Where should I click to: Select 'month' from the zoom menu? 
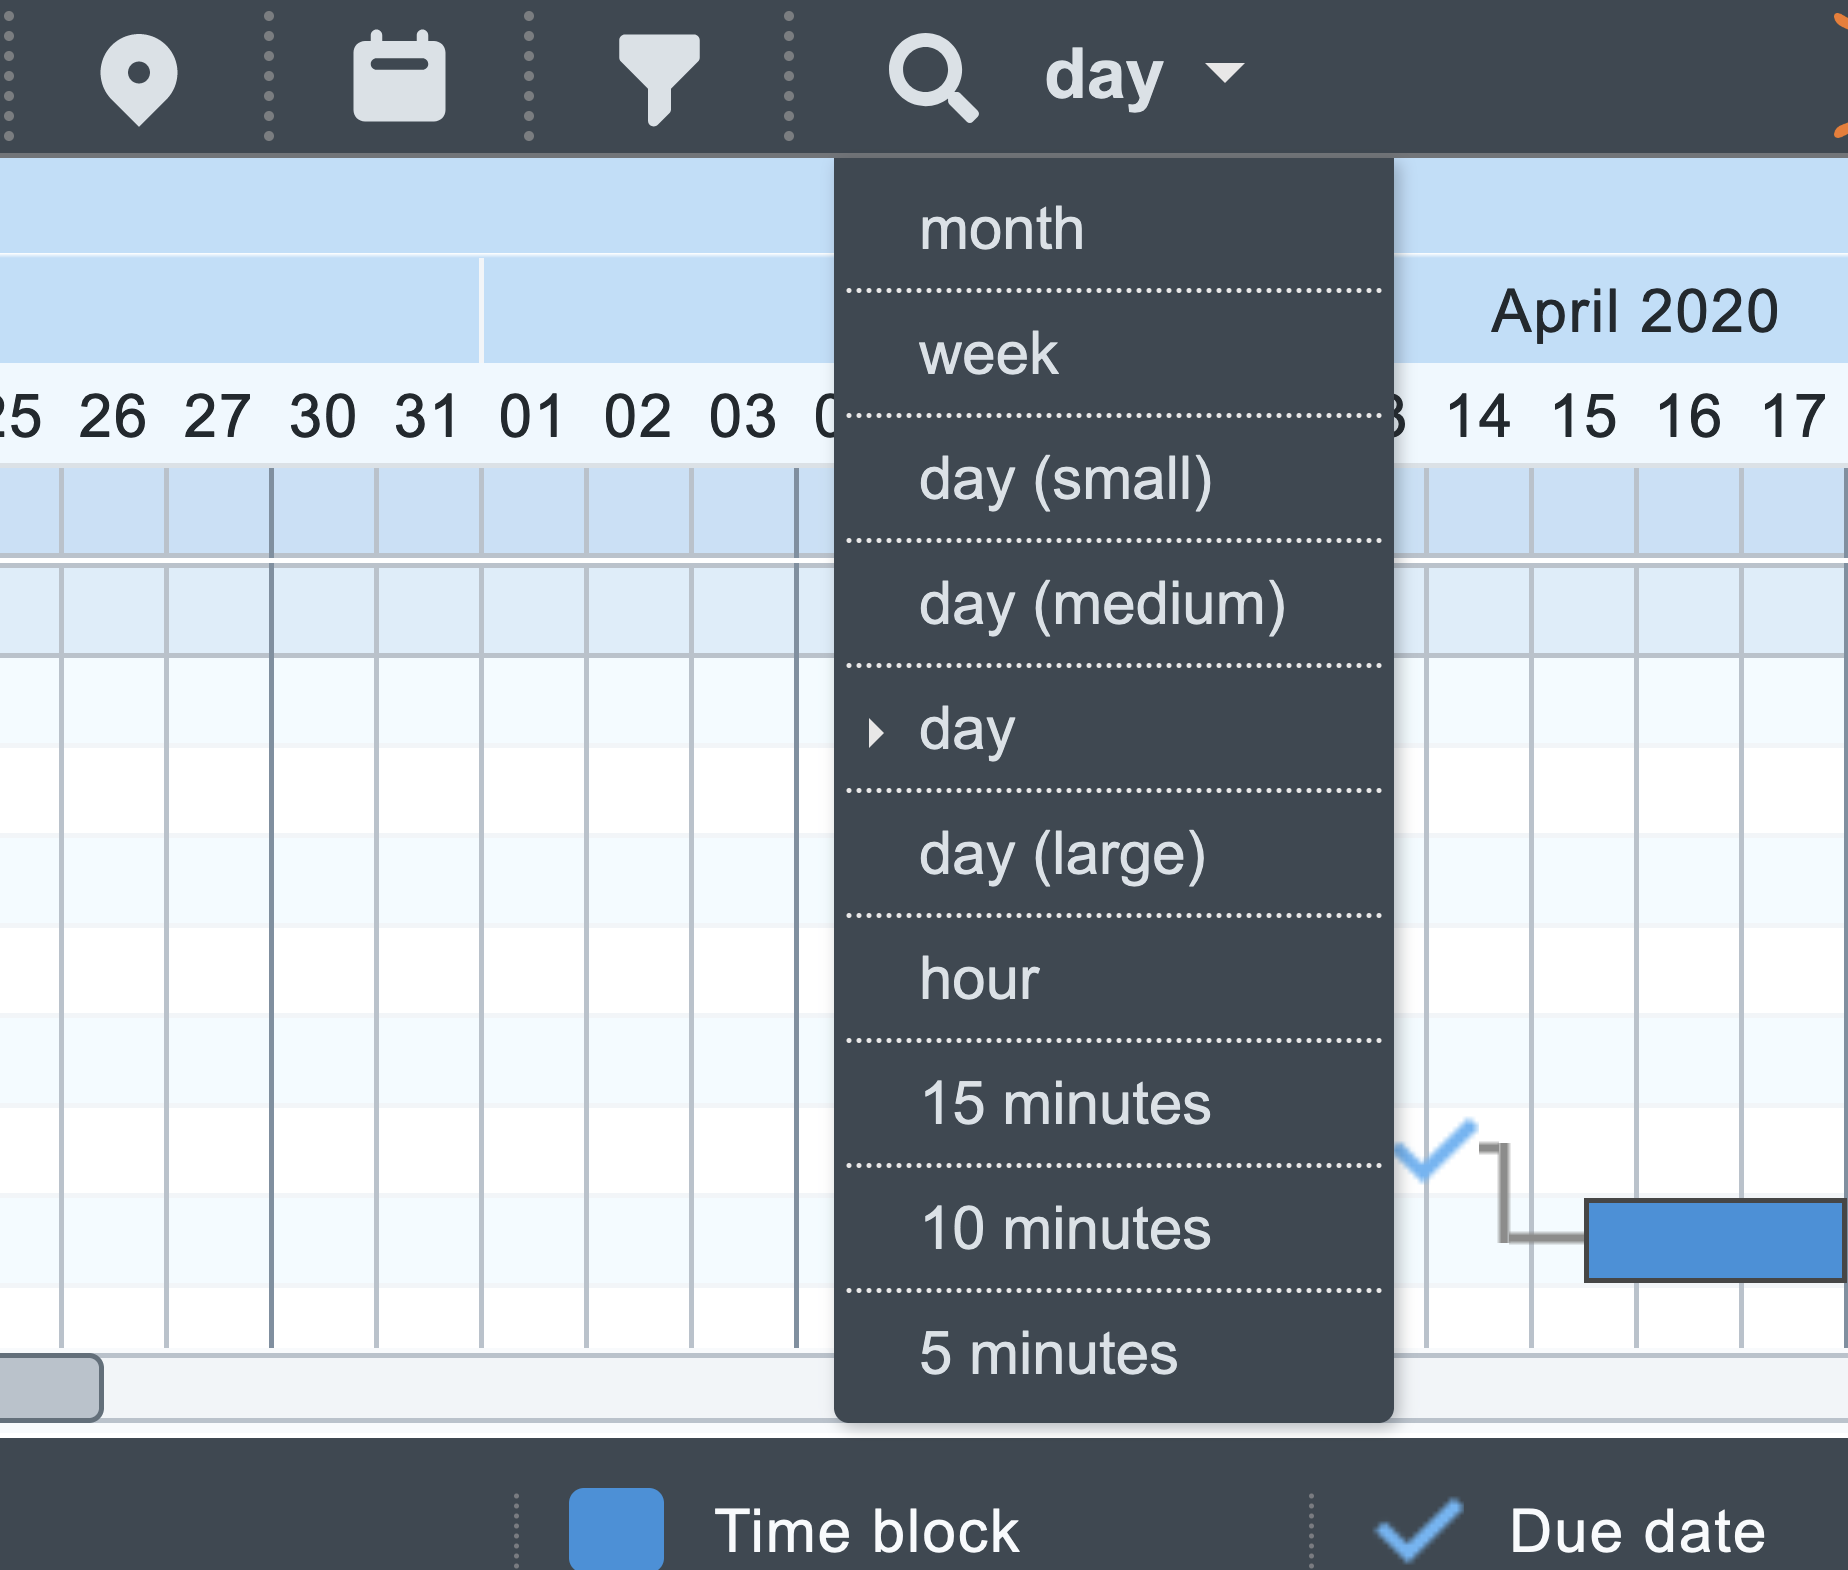pyautogui.click(x=1001, y=227)
